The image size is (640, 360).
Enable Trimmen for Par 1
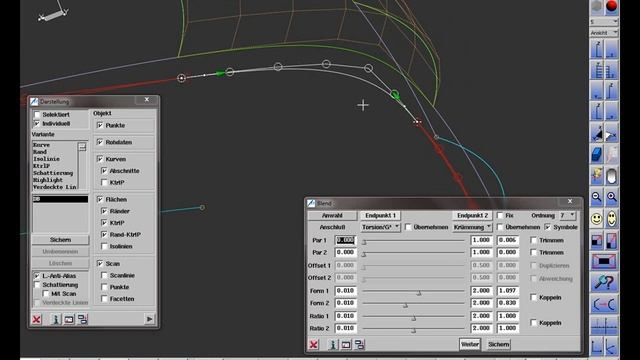(533, 240)
